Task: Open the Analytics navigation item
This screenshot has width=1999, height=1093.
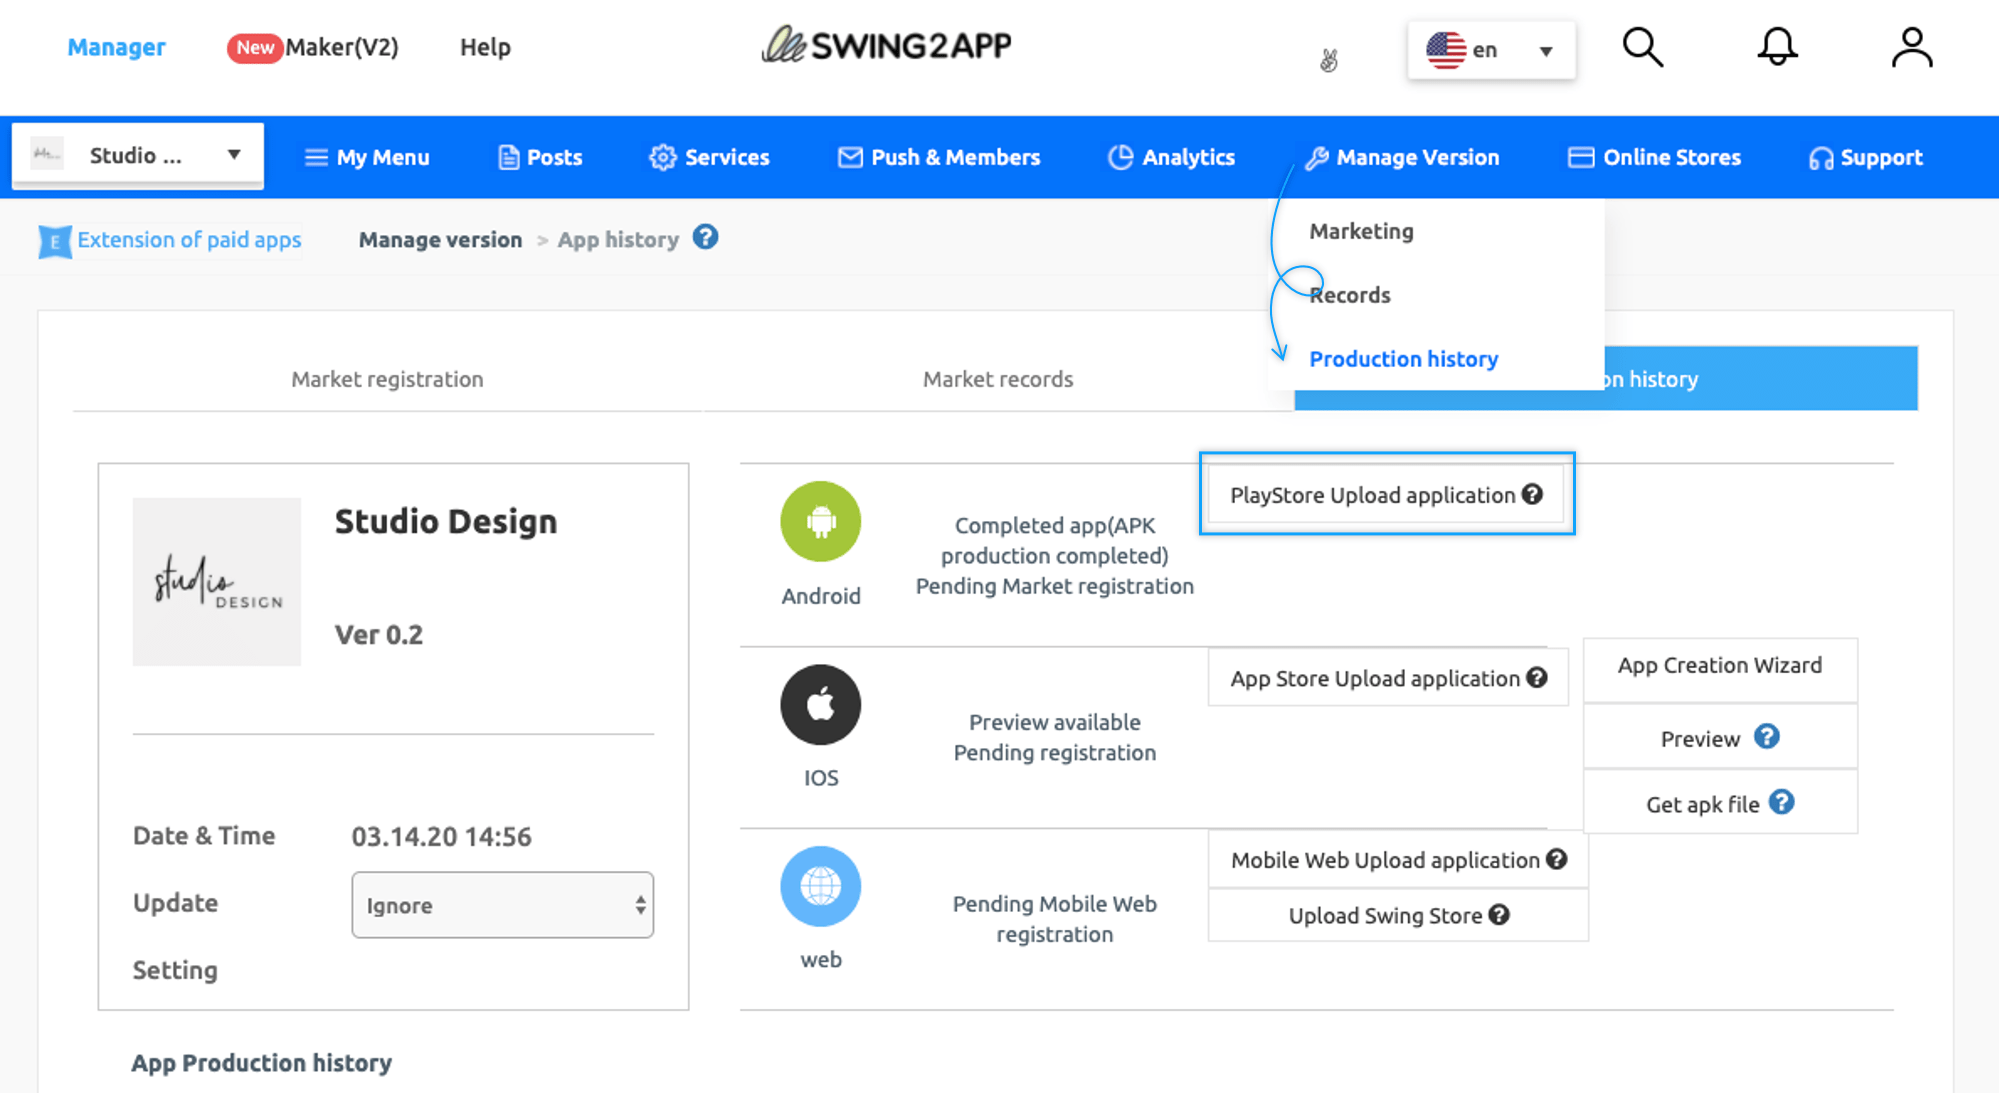Action: 1171,157
